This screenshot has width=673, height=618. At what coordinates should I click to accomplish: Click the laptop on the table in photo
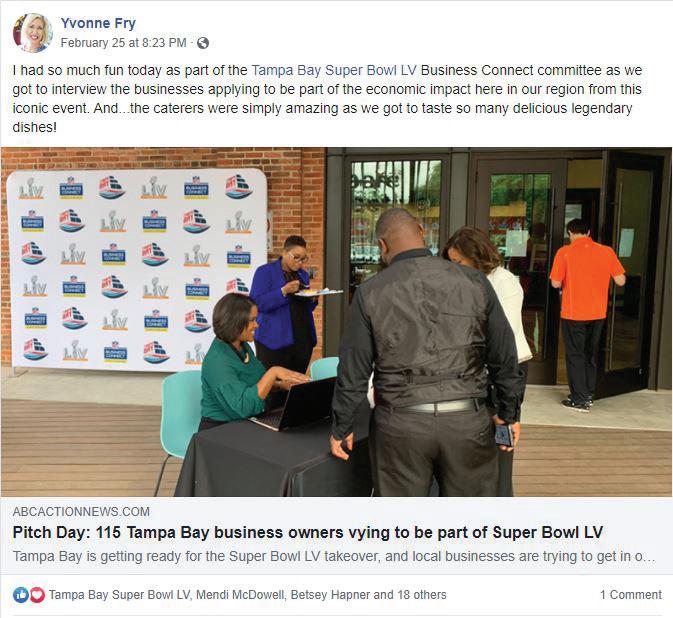point(296,404)
